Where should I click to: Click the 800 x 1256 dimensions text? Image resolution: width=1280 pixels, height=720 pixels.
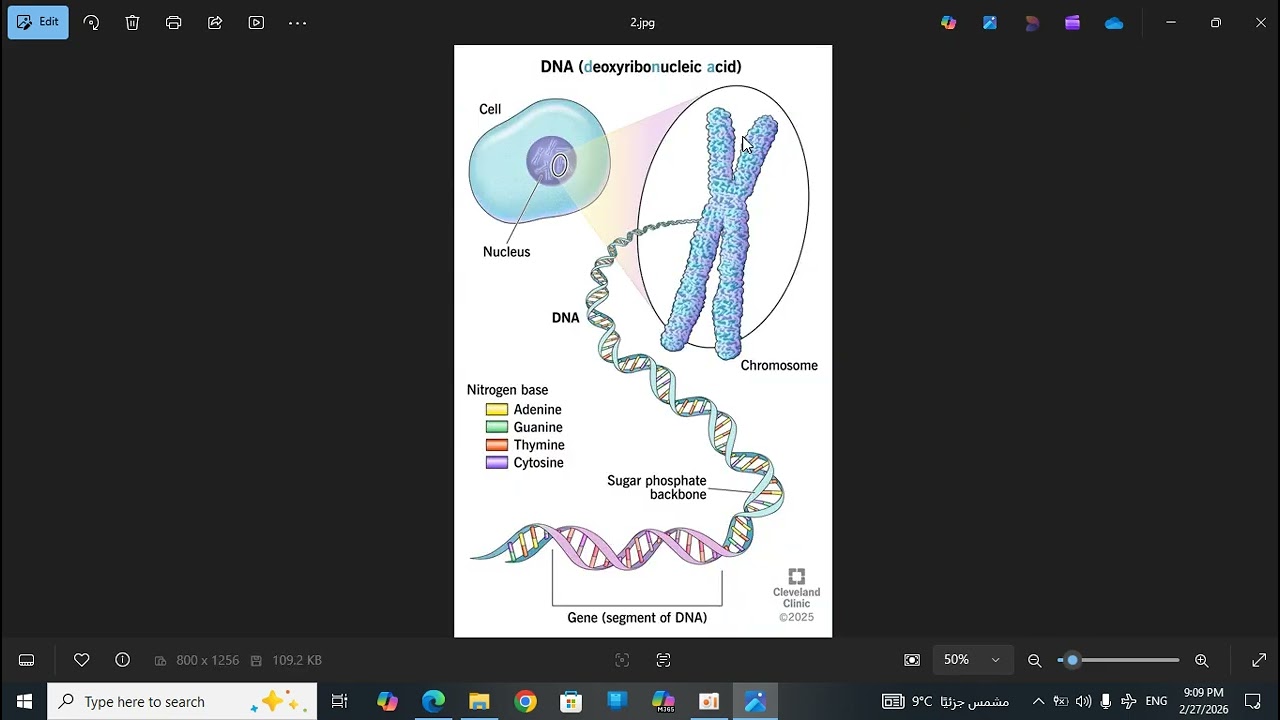[207, 660]
